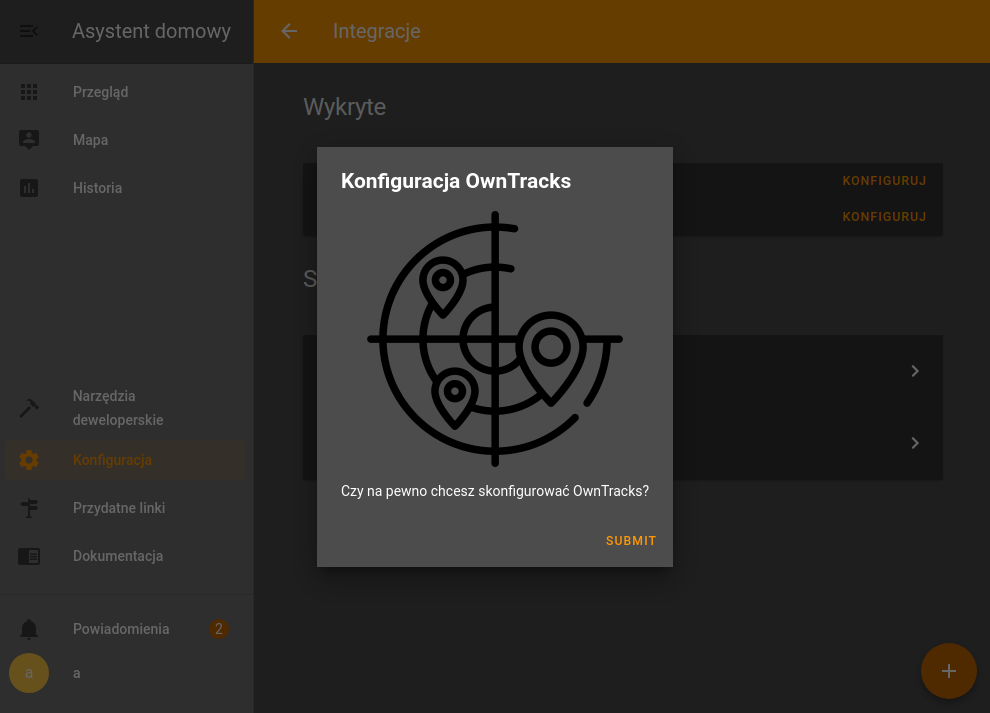This screenshot has width=990, height=713.
Task: Click the 'Czy na pewno chcesz' confirmation text
Action: pos(495,491)
